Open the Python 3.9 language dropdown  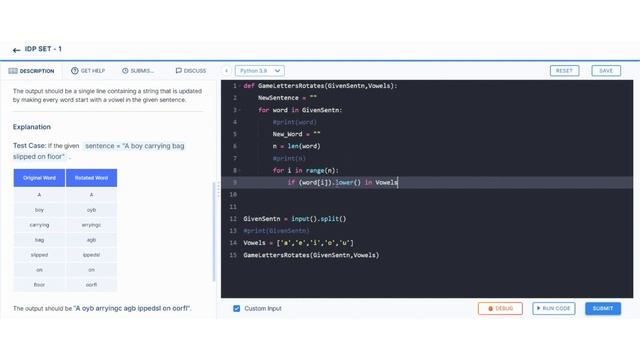(x=260, y=71)
